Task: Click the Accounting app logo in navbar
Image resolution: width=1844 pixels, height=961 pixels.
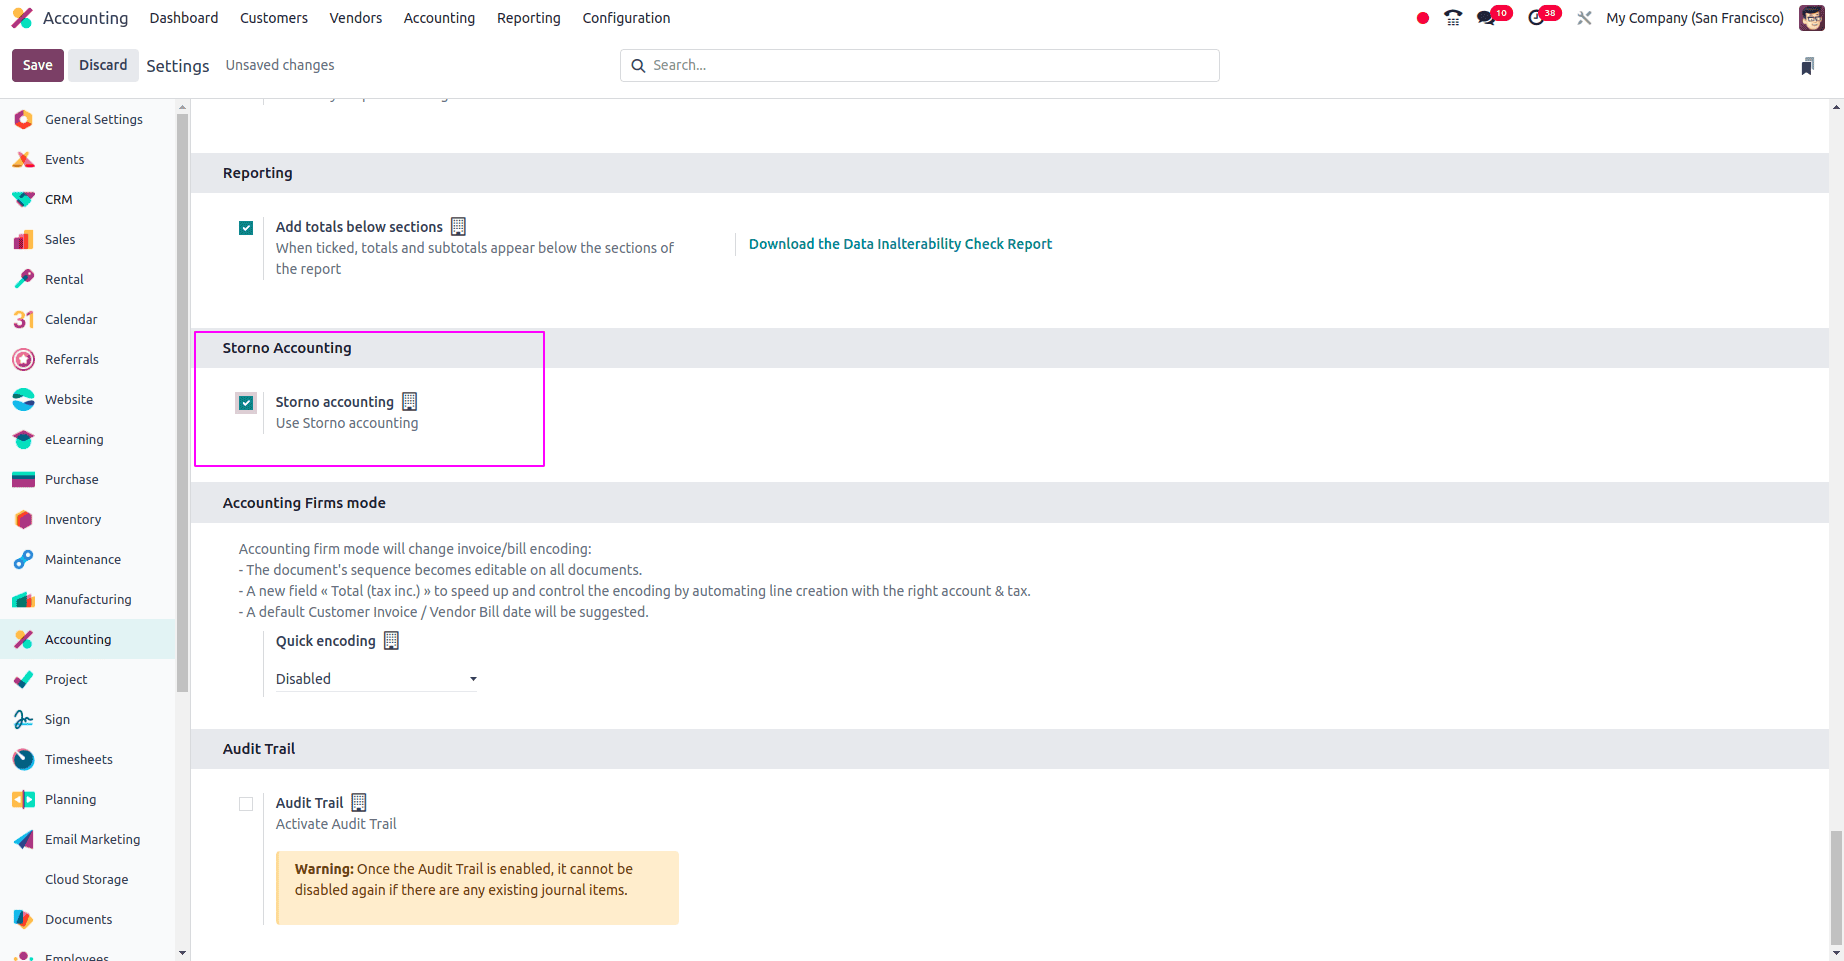Action: pos(22,18)
